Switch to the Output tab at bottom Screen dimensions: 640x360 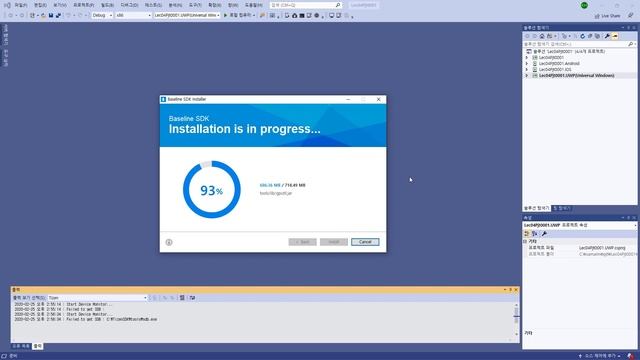[38, 346]
